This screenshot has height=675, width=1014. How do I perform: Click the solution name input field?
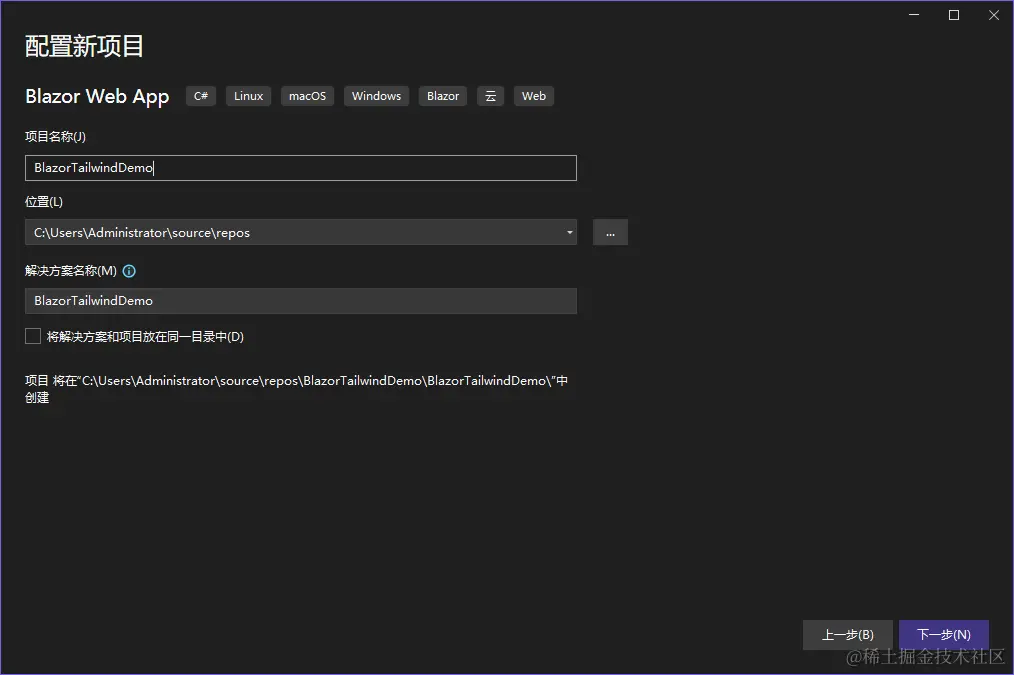(x=301, y=301)
